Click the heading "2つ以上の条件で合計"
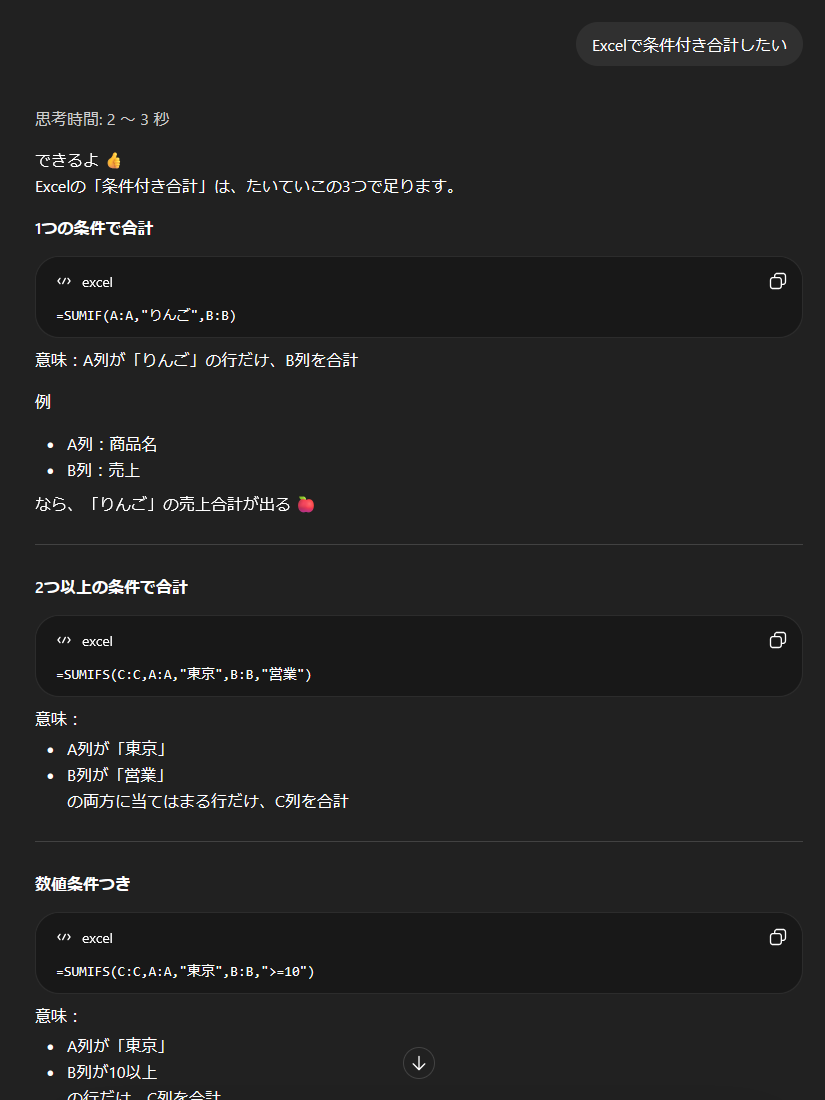825x1100 pixels. 111,587
